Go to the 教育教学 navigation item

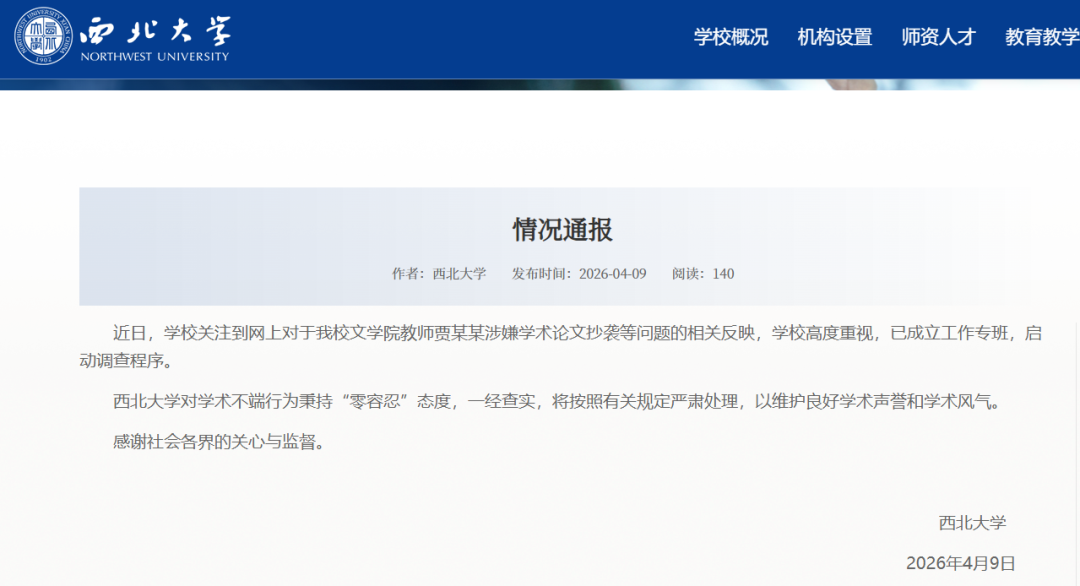[x=1041, y=37]
